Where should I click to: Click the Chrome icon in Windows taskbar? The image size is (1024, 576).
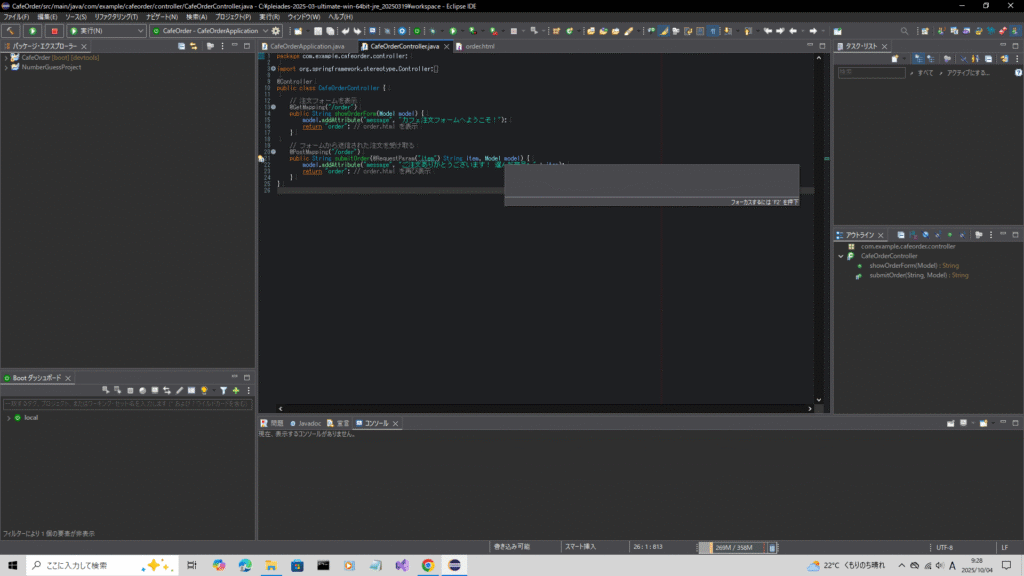[x=427, y=565]
